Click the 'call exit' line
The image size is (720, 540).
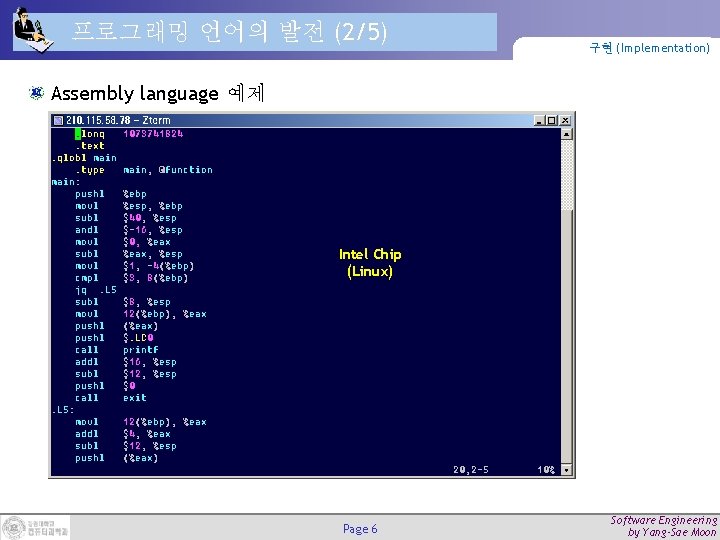tap(111, 398)
